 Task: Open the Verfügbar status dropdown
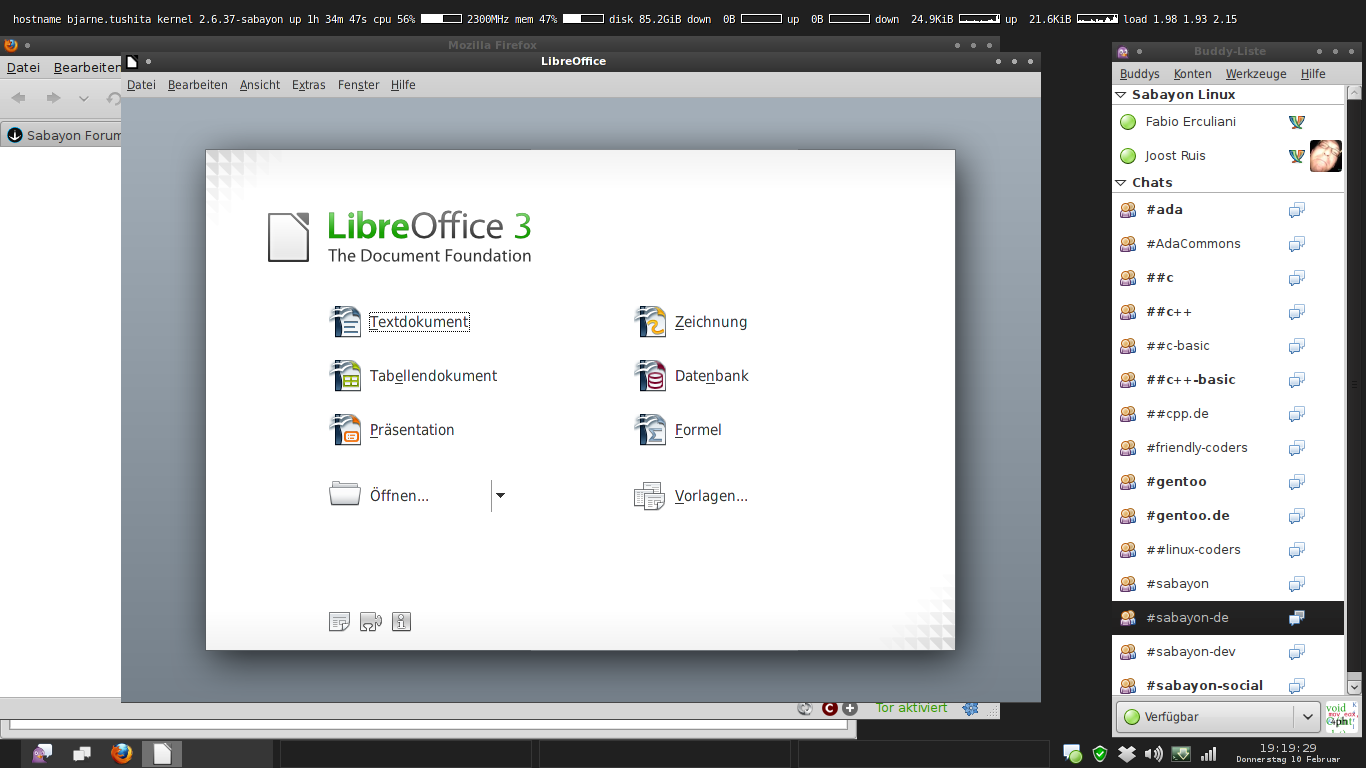[1217, 717]
